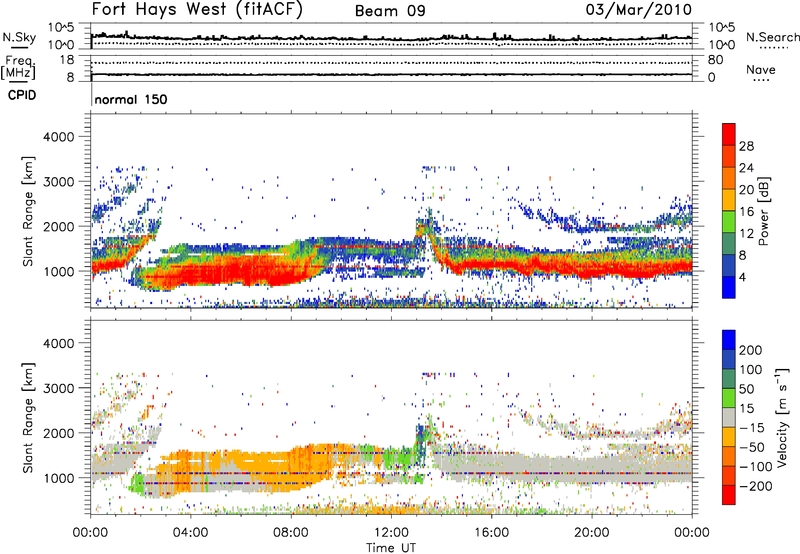The height and width of the screenshot is (554, 800).
Task: Click the '80' Nave tick label
Action: (x=715, y=60)
